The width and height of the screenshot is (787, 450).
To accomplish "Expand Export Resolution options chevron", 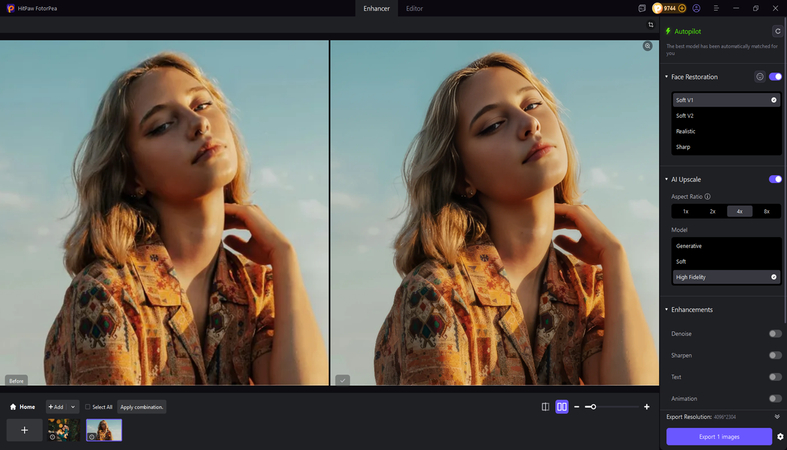I will (777, 416).
